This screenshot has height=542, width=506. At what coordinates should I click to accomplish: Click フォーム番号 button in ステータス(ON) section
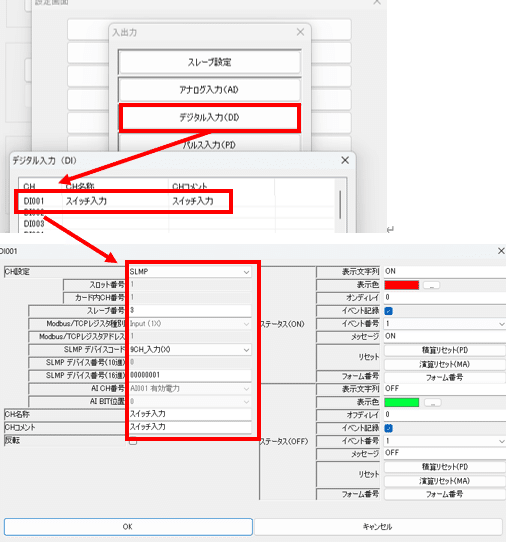point(445,377)
